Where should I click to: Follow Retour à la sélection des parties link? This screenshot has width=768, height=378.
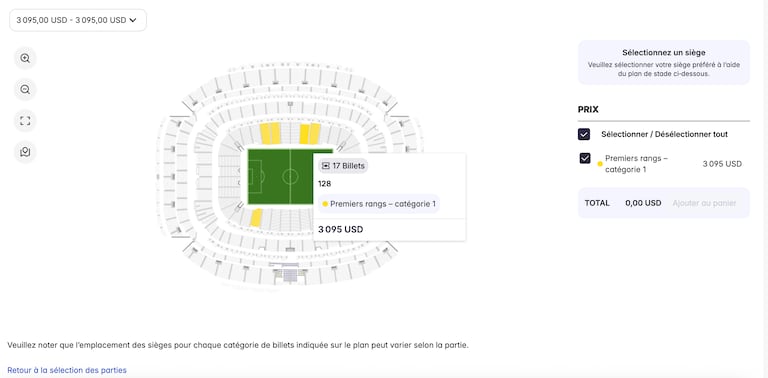pyautogui.click(x=67, y=370)
